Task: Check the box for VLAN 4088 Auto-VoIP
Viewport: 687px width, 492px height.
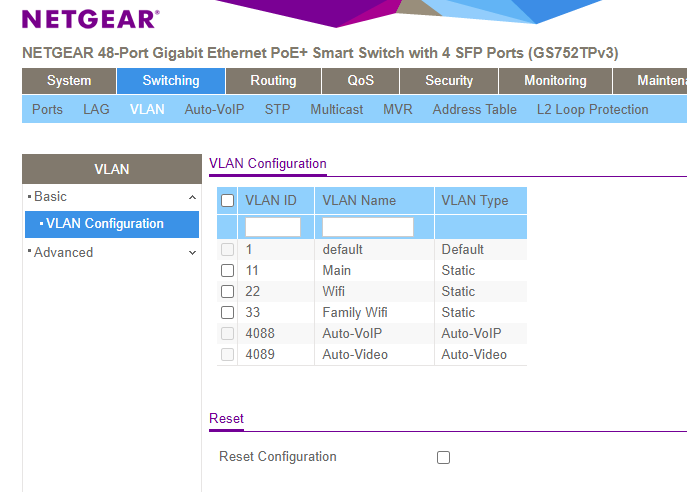Action: point(227,334)
